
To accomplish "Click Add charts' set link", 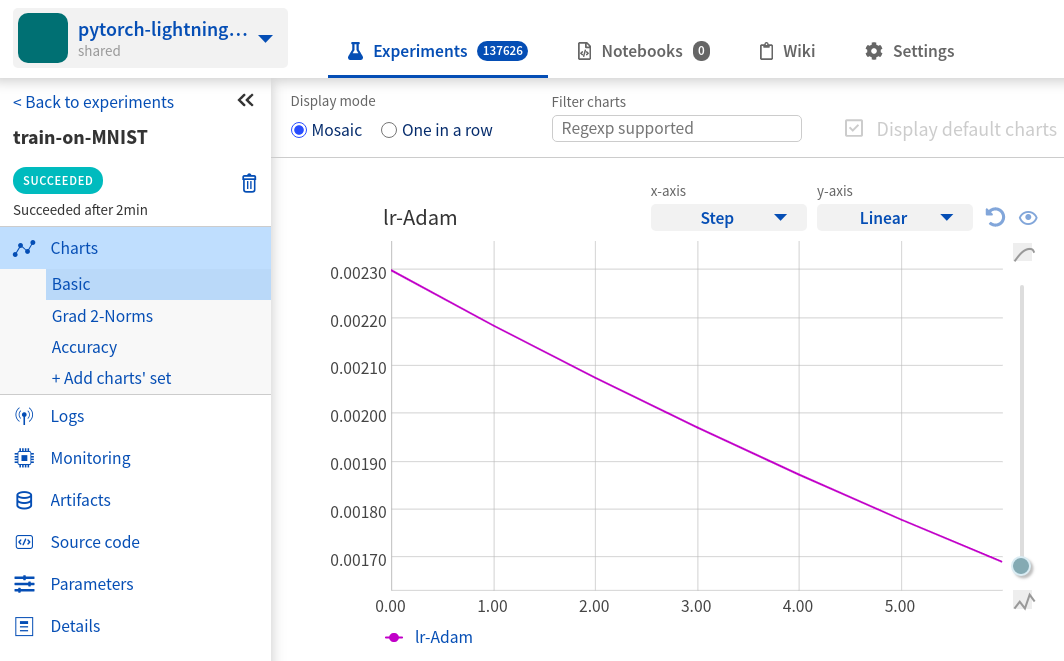I will [111, 378].
